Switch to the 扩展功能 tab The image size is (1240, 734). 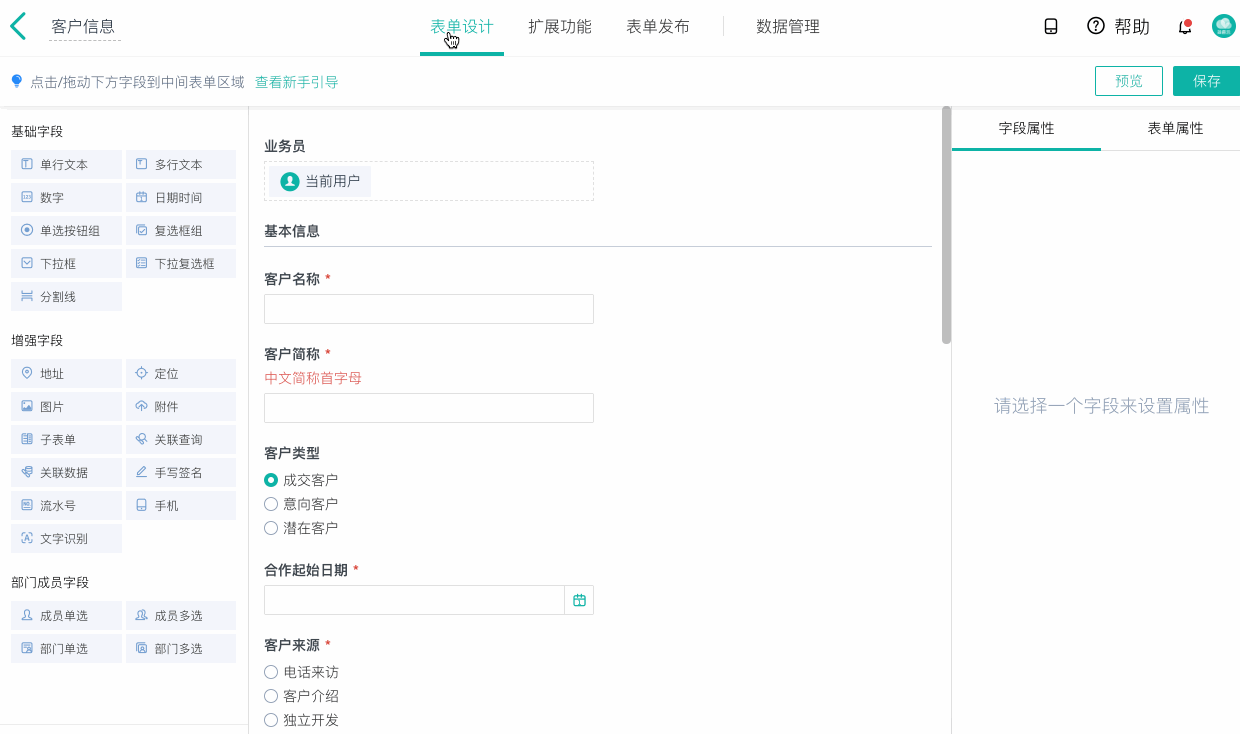point(560,27)
